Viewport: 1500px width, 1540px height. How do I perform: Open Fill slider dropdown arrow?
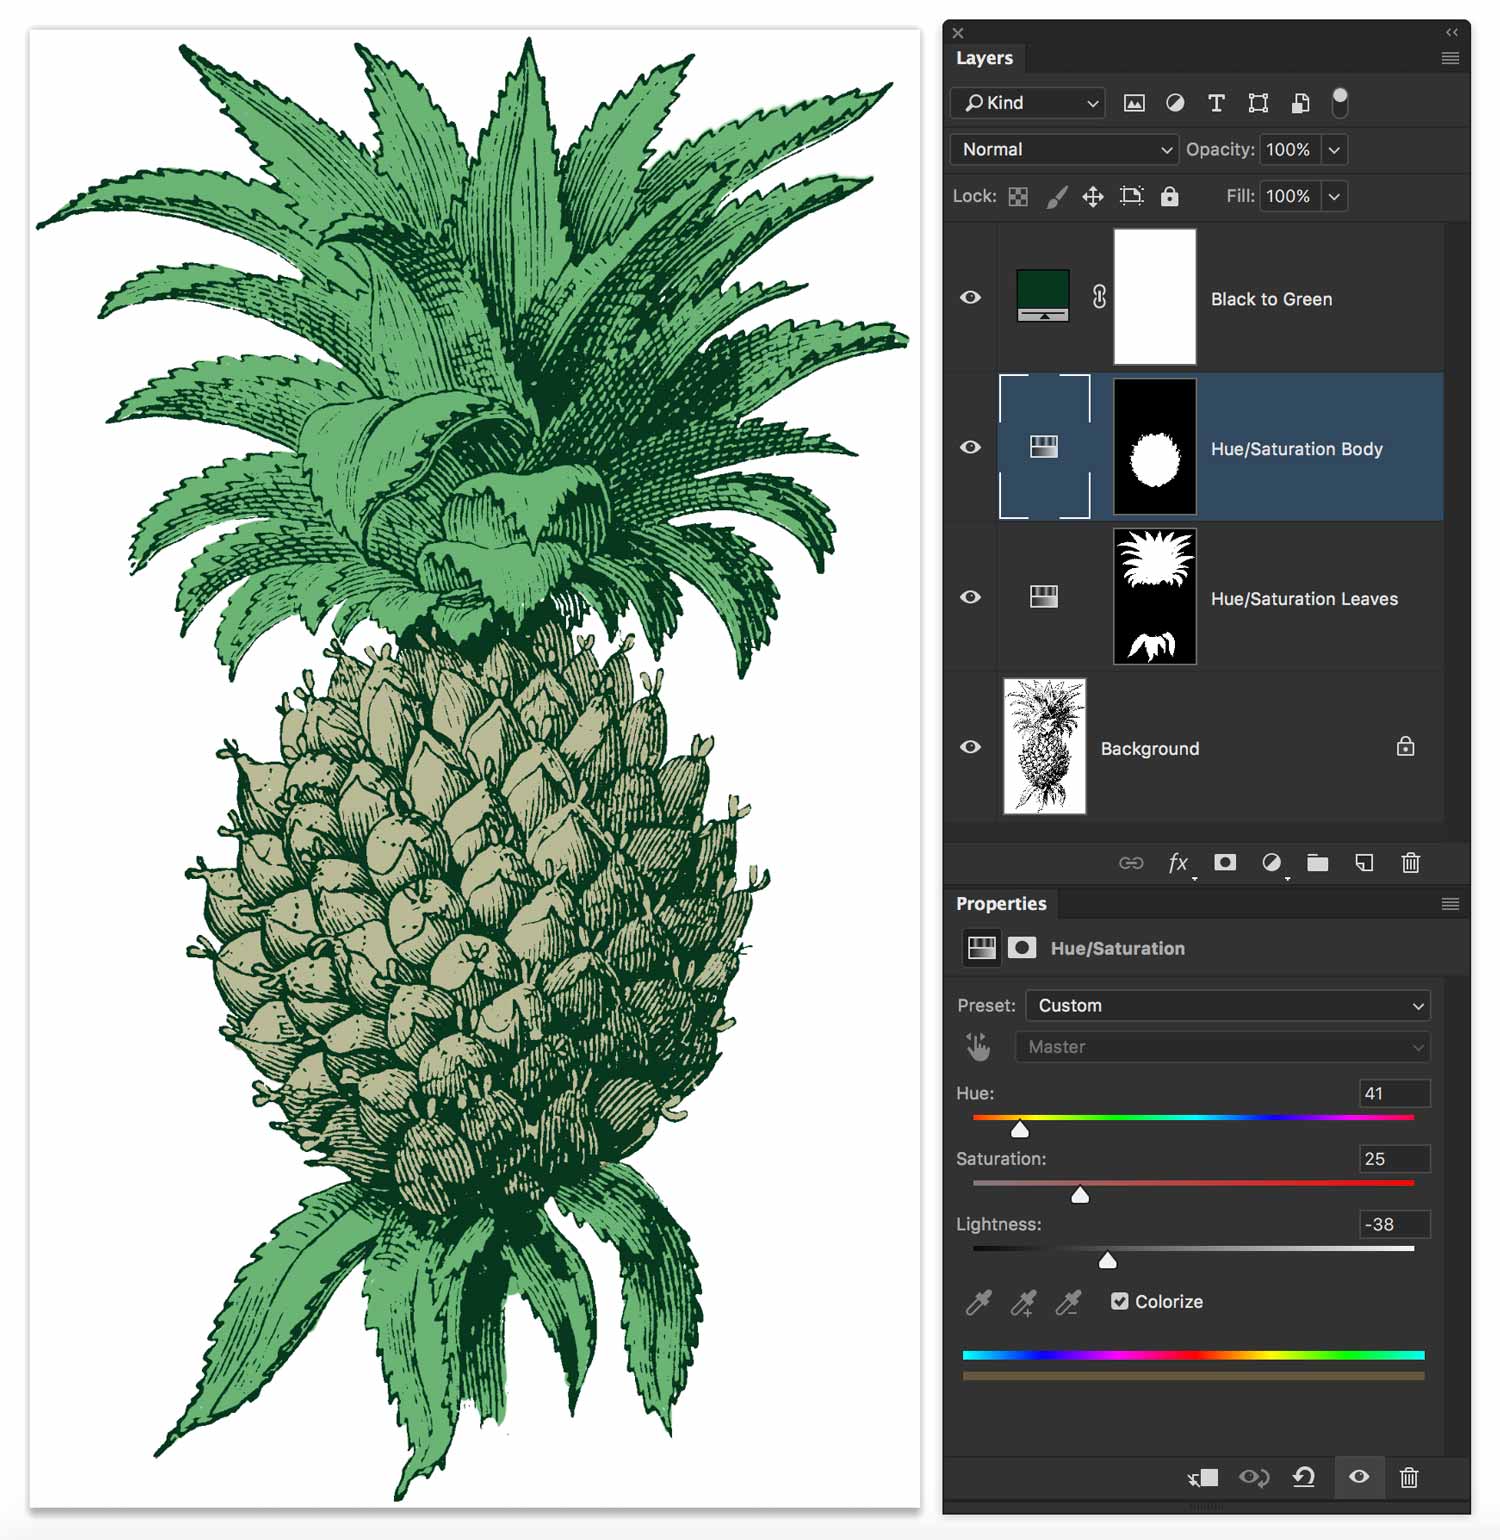tap(1334, 197)
